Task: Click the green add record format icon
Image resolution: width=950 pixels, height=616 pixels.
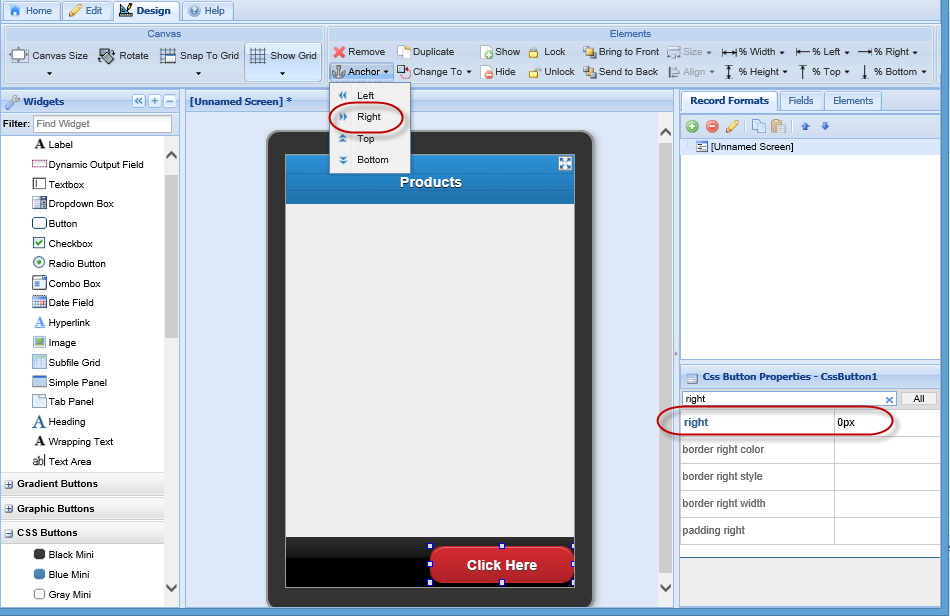Action: pos(692,127)
